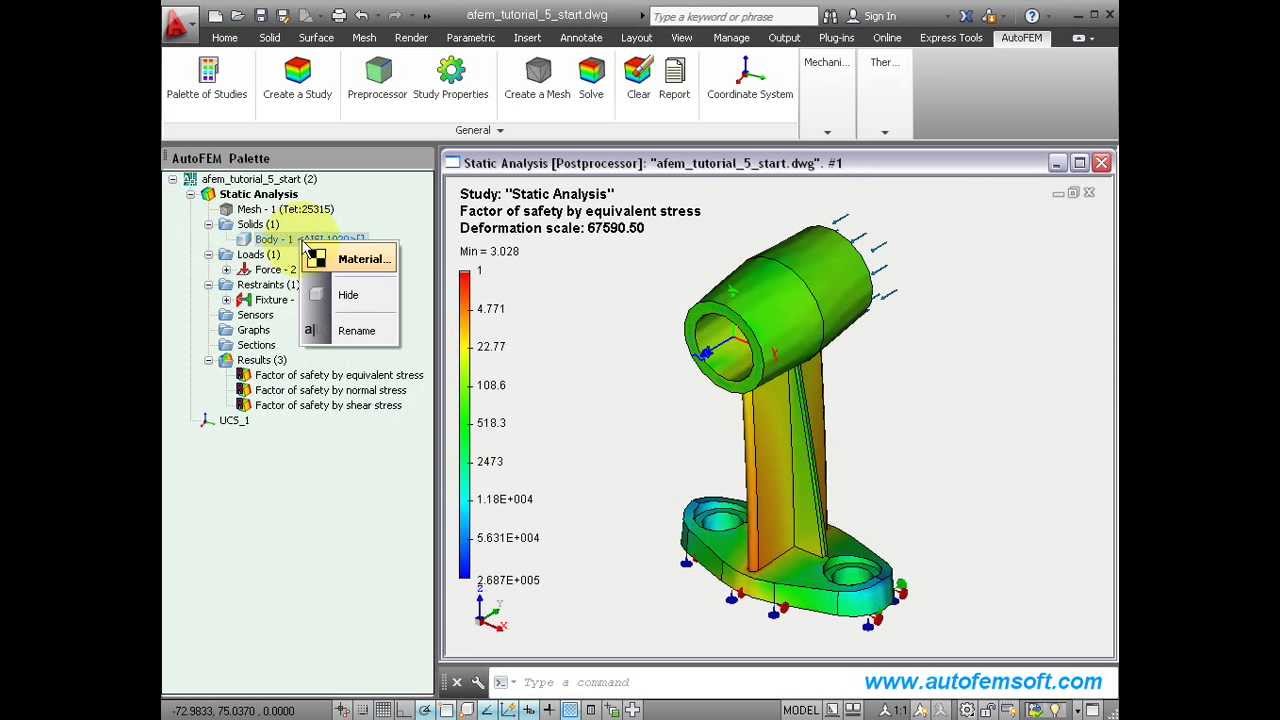Click the Open file icon in quick access toolbar
1280x720 pixels.
[x=238, y=15]
